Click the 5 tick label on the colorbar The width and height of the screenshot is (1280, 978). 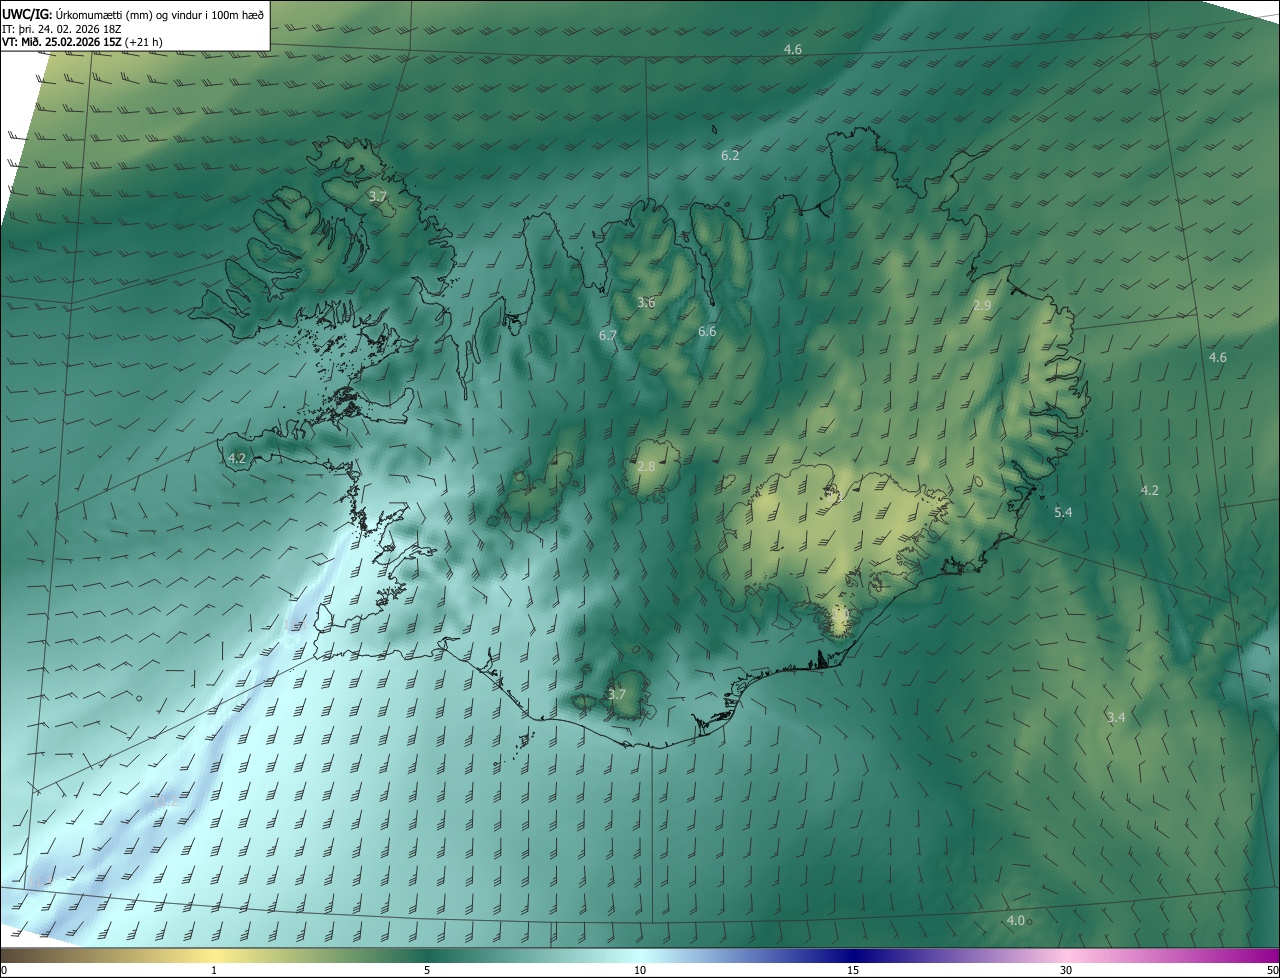pyautogui.click(x=427, y=970)
